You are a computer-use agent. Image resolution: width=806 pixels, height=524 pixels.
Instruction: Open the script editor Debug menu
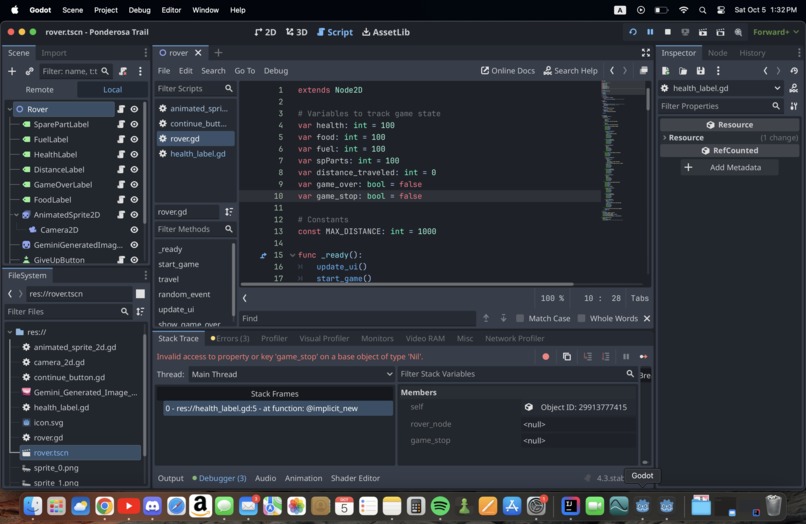pos(276,71)
